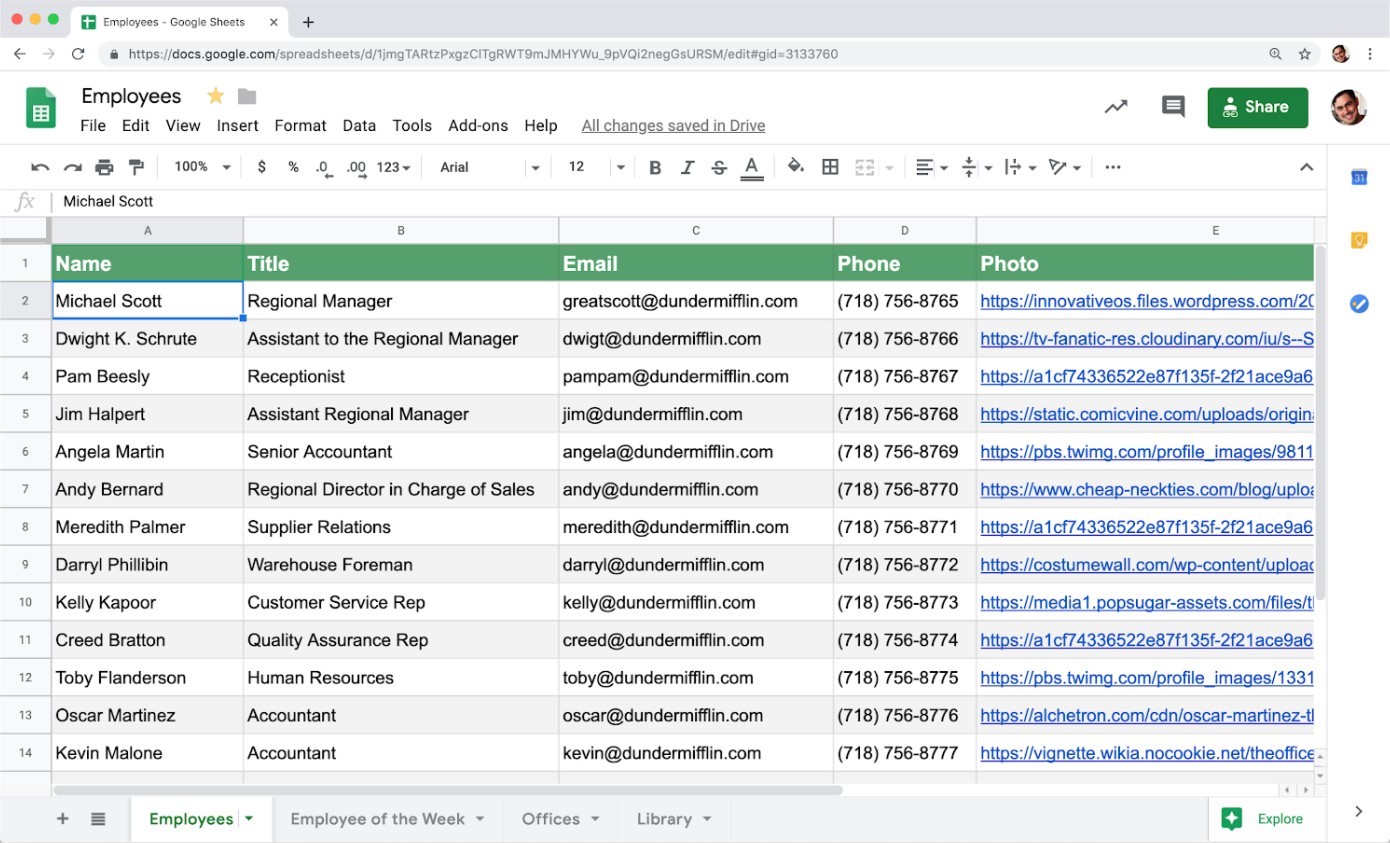The image size is (1390, 843).
Task: Open vertical align dropdown
Action: 976,167
